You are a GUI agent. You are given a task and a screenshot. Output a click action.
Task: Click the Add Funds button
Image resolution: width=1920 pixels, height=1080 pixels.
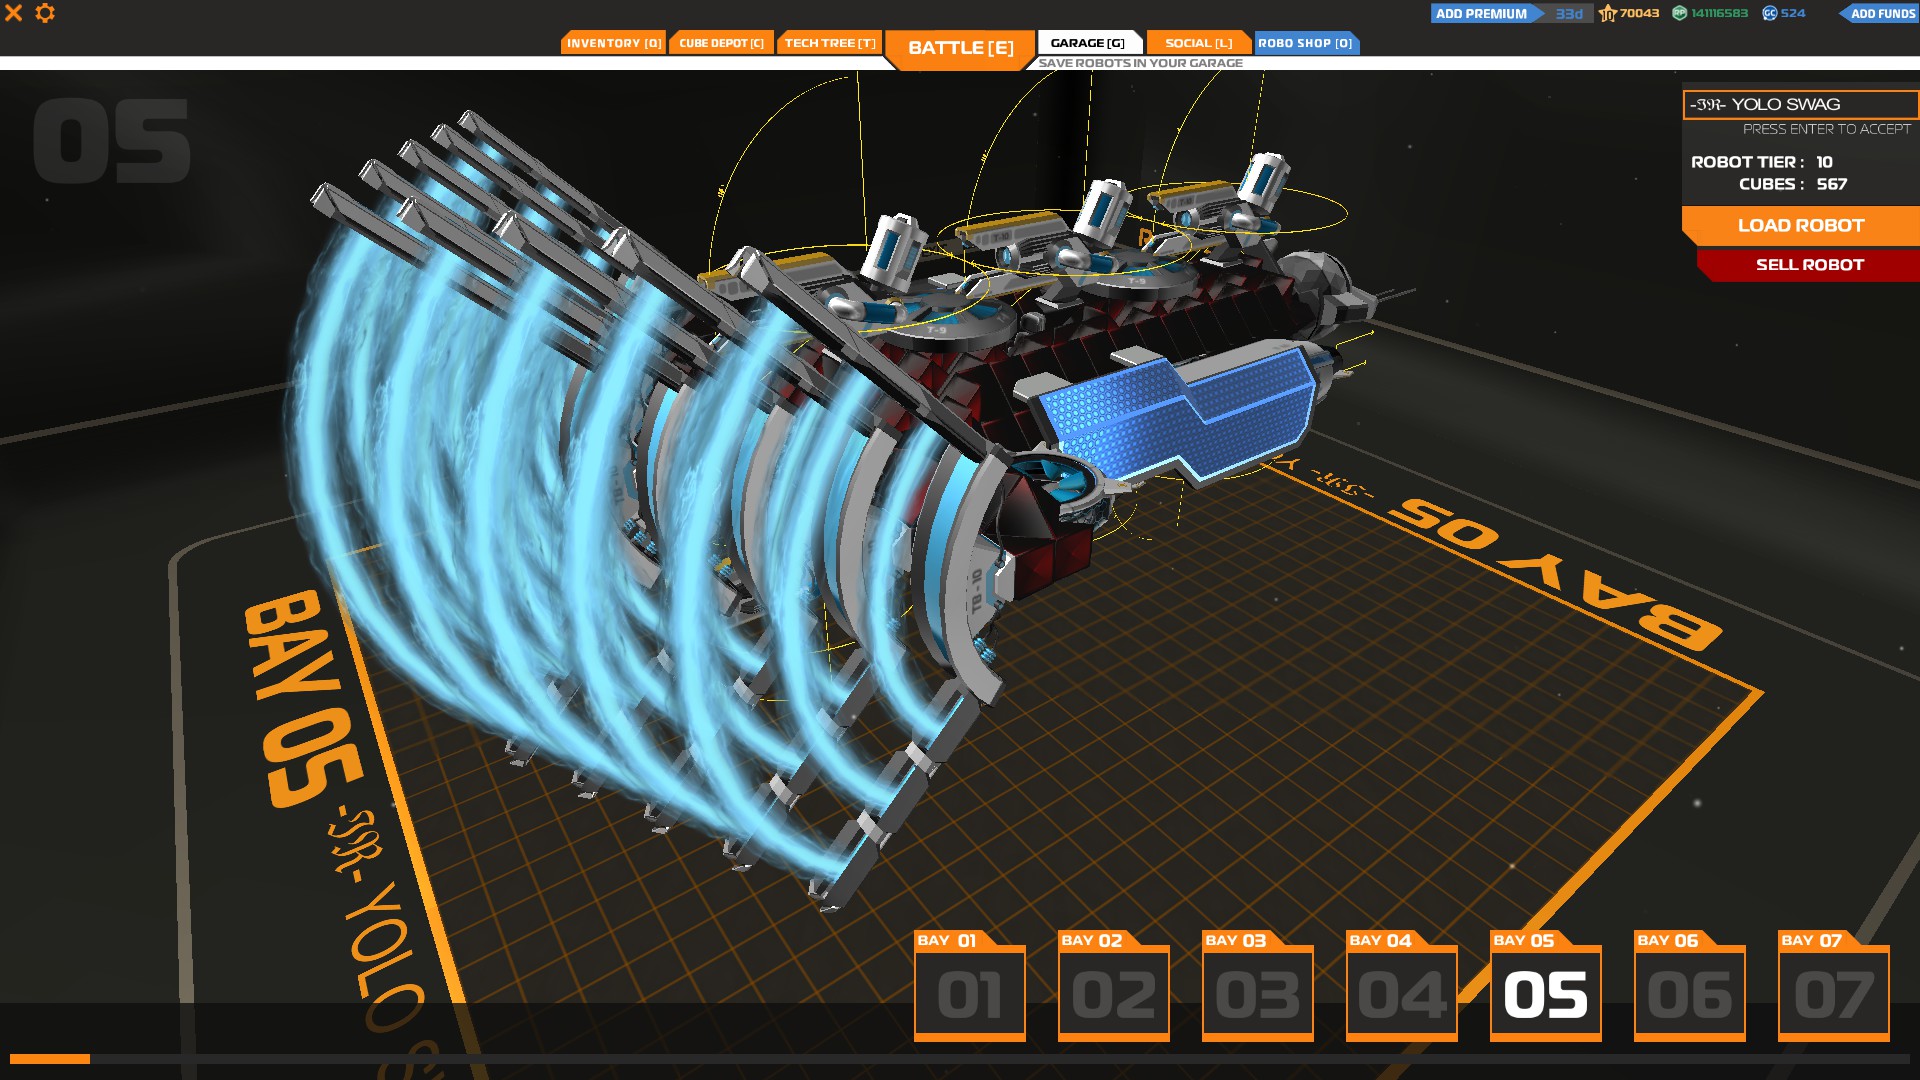[x=1878, y=13]
